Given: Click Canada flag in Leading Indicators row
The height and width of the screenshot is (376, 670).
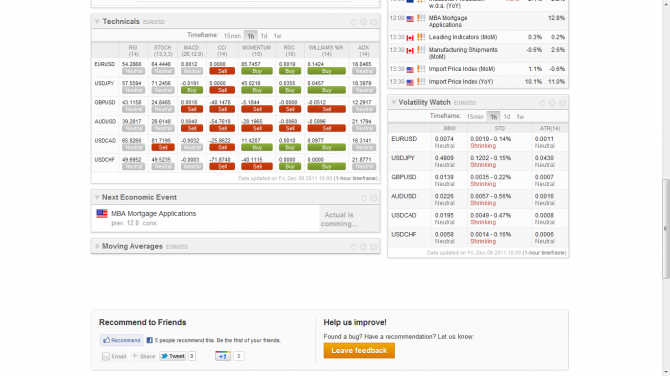Looking at the screenshot, I should click(410, 38).
